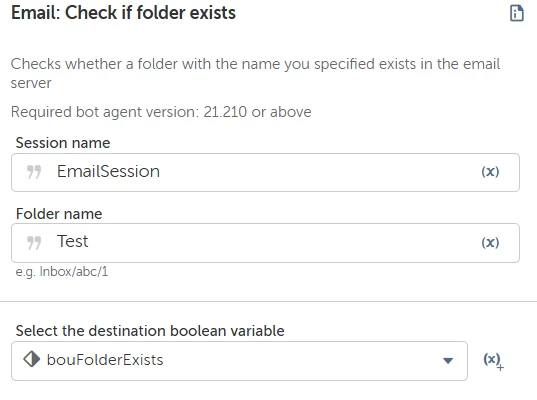Insert a variable into Folder name field
Image resolution: width=537 pixels, height=400 pixels.
(x=490, y=243)
